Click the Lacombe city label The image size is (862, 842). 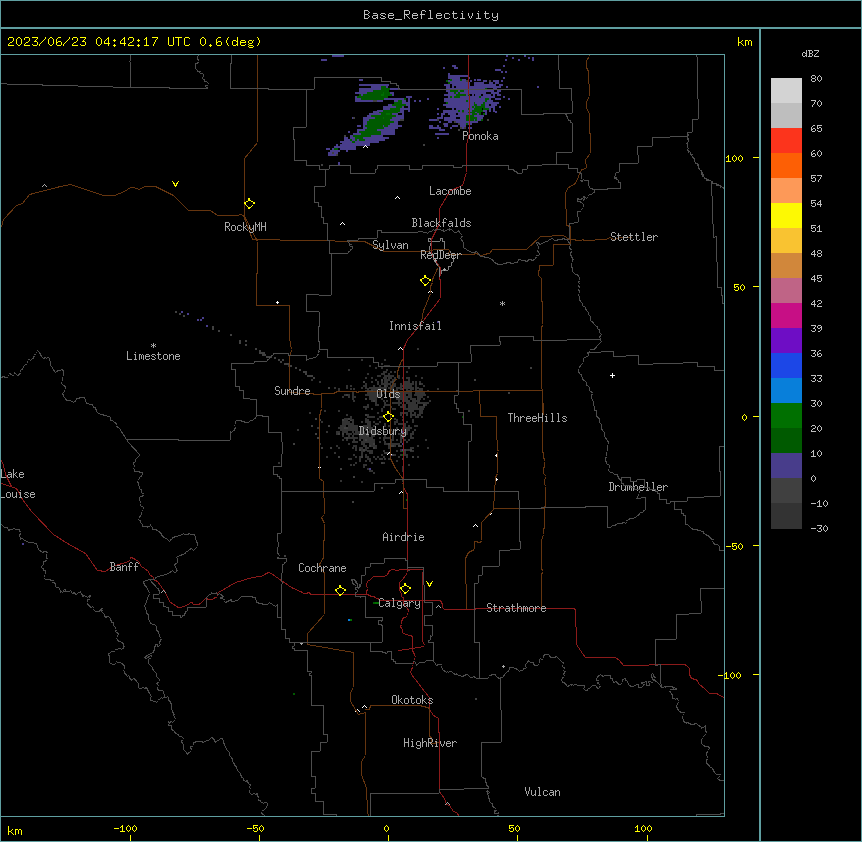point(450,191)
